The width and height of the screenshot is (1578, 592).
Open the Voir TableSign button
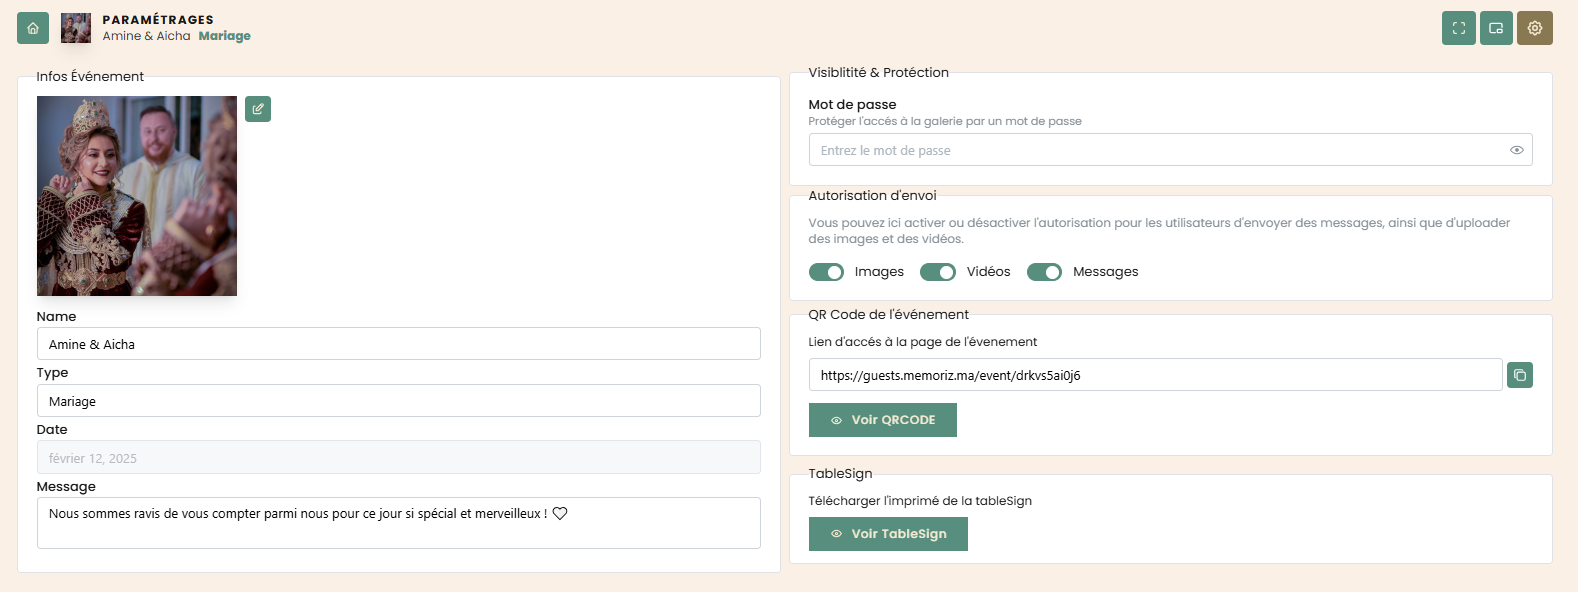(888, 534)
